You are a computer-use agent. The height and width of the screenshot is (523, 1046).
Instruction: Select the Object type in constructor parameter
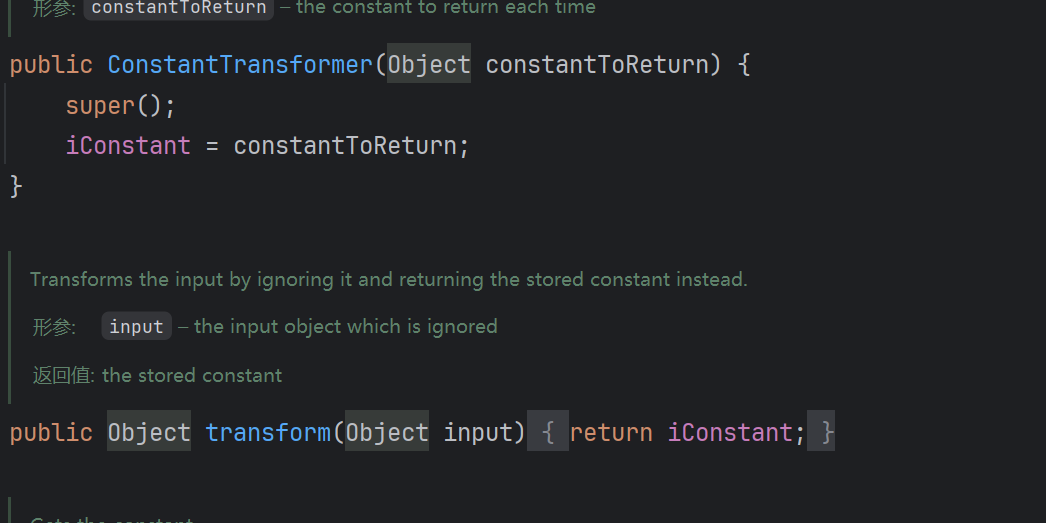click(429, 65)
